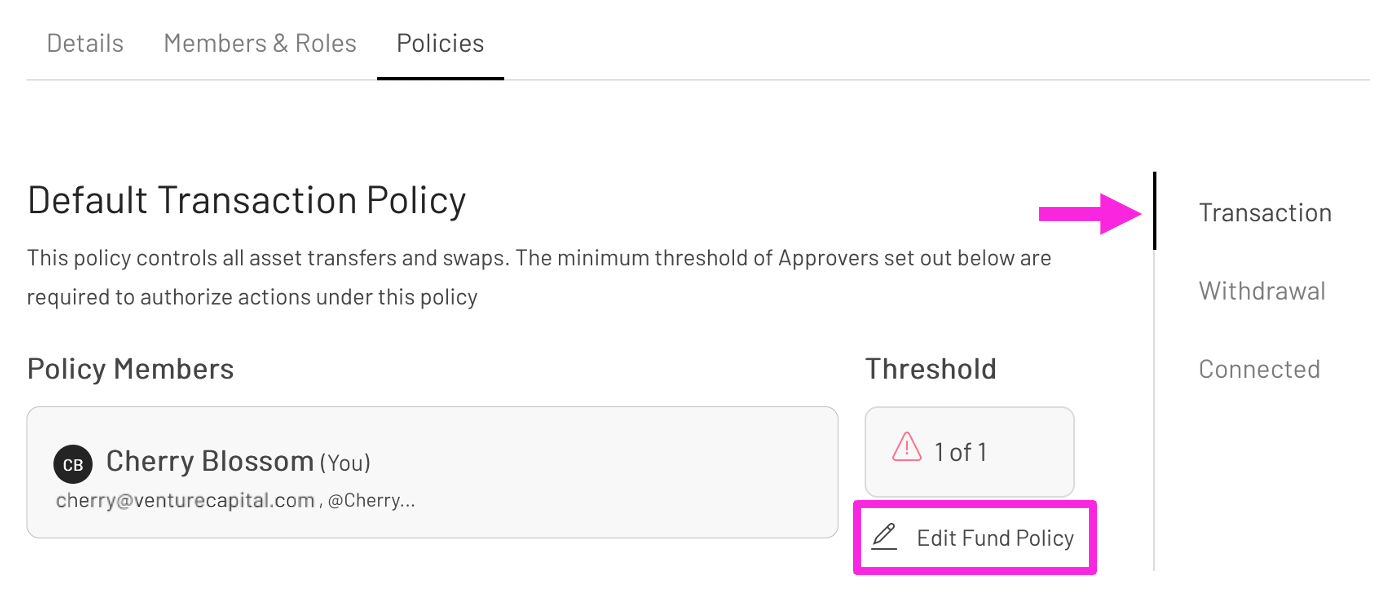Viewport: 1386px width, 600px height.
Task: Click the Policy Members section header
Action: tap(130, 368)
